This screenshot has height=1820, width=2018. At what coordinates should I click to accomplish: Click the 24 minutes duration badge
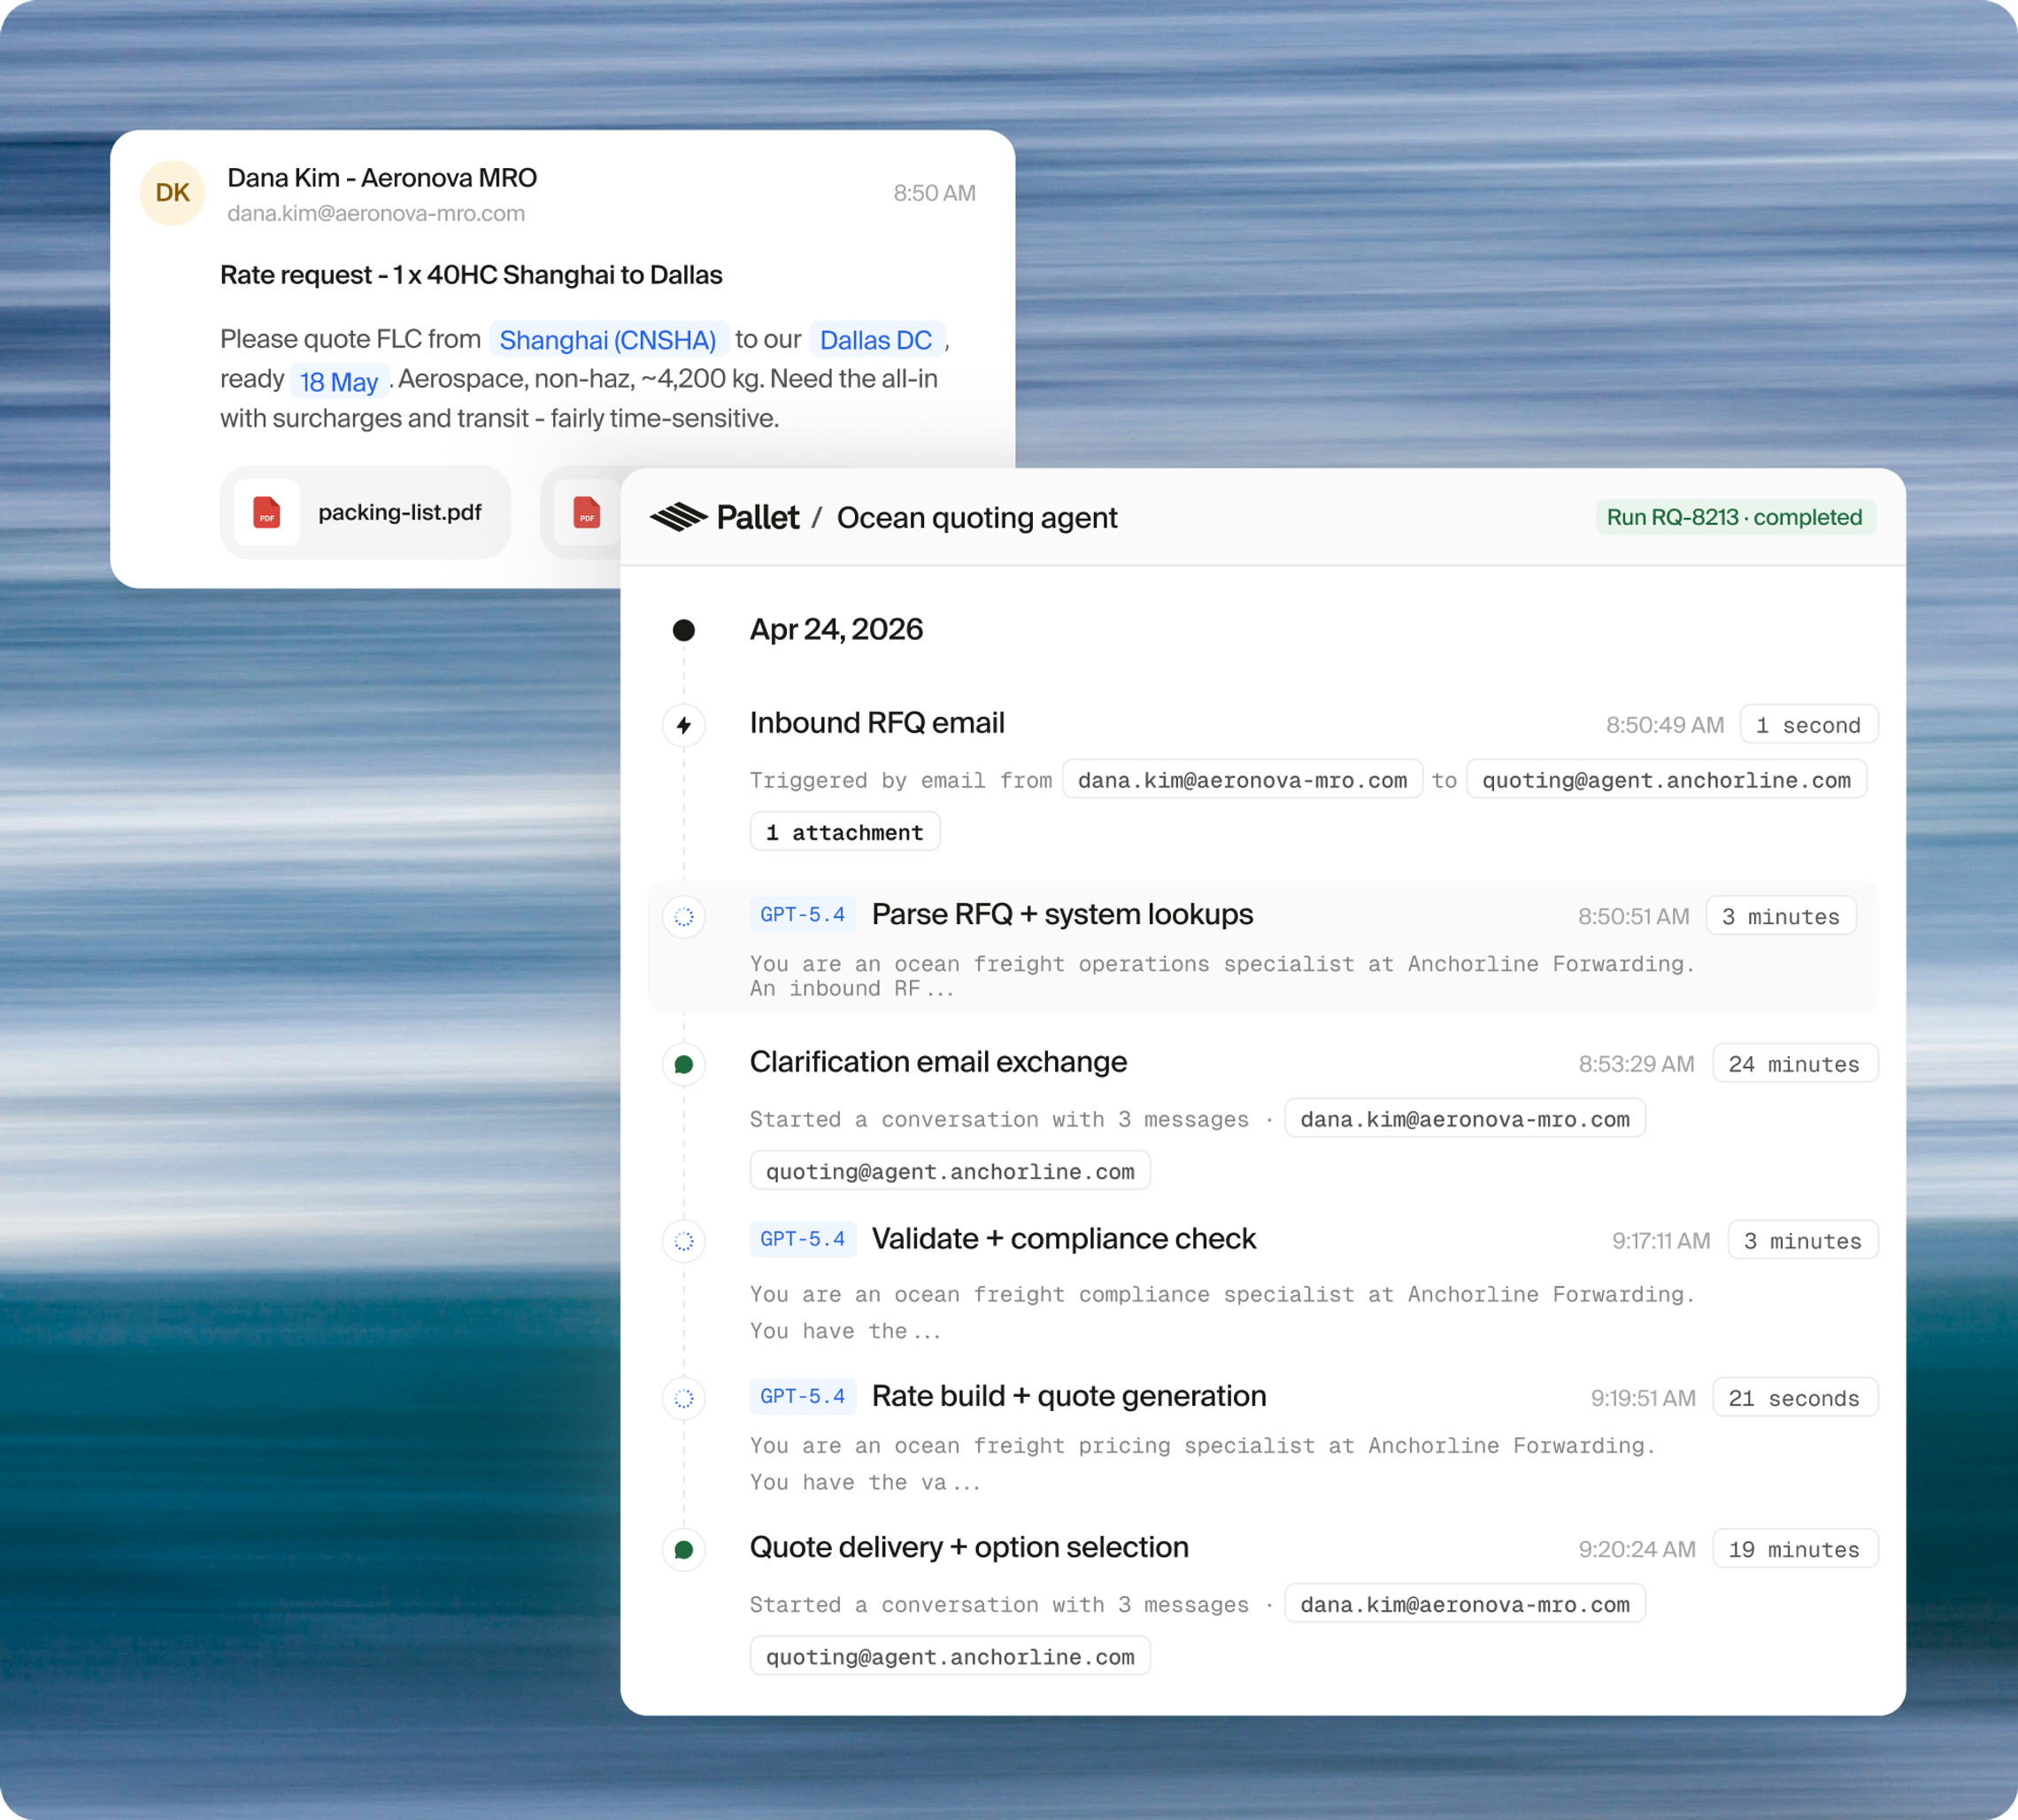pyautogui.click(x=1795, y=1064)
